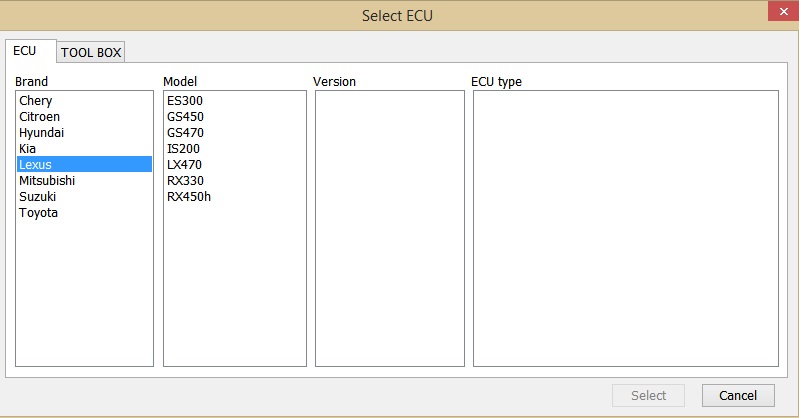Click the highlighted Lexus brand
The height and width of the screenshot is (418, 799).
(x=35, y=165)
